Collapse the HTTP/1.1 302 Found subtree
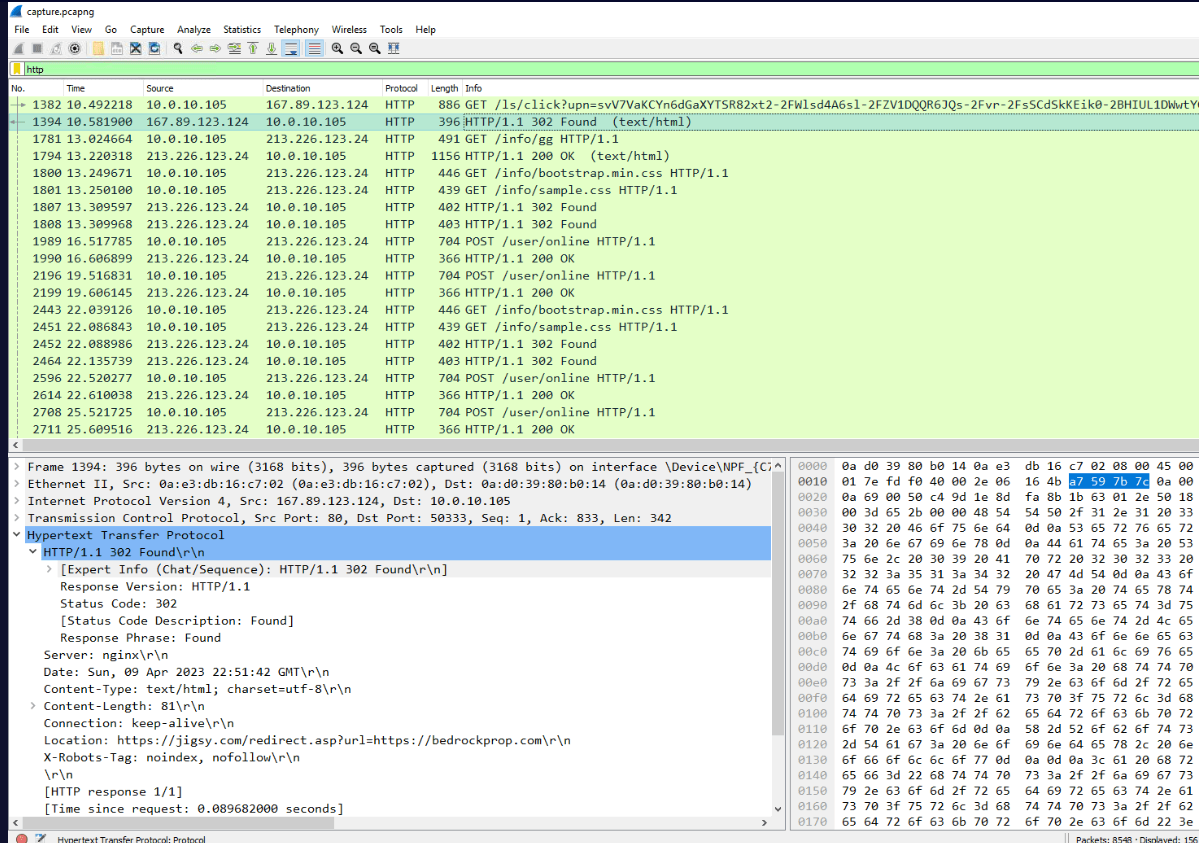The image size is (1199, 843). 33,552
